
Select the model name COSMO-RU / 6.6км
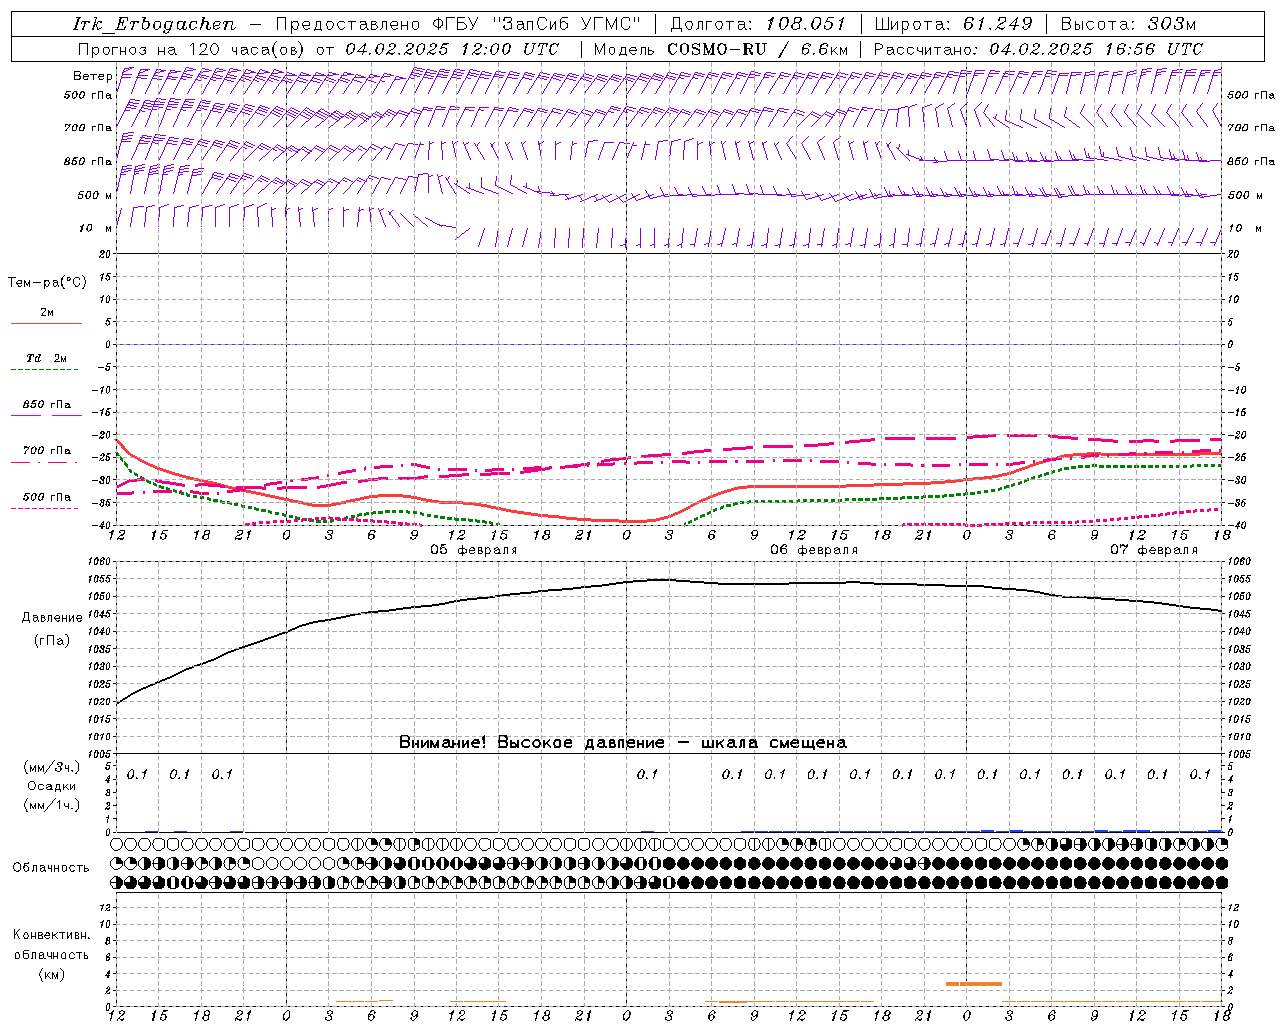pos(757,49)
